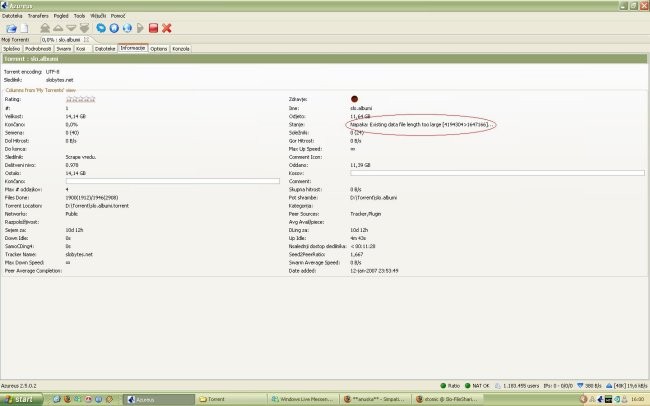Switch to Windows Live Messenger taskbar button
Viewport: 650px width, 406px height.
(303, 399)
